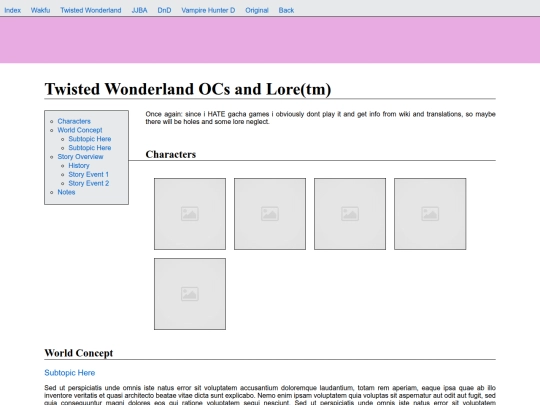Viewport: 540px width, 405px height.
Task: Click first Subtopic Here in contents
Action: tap(90, 139)
